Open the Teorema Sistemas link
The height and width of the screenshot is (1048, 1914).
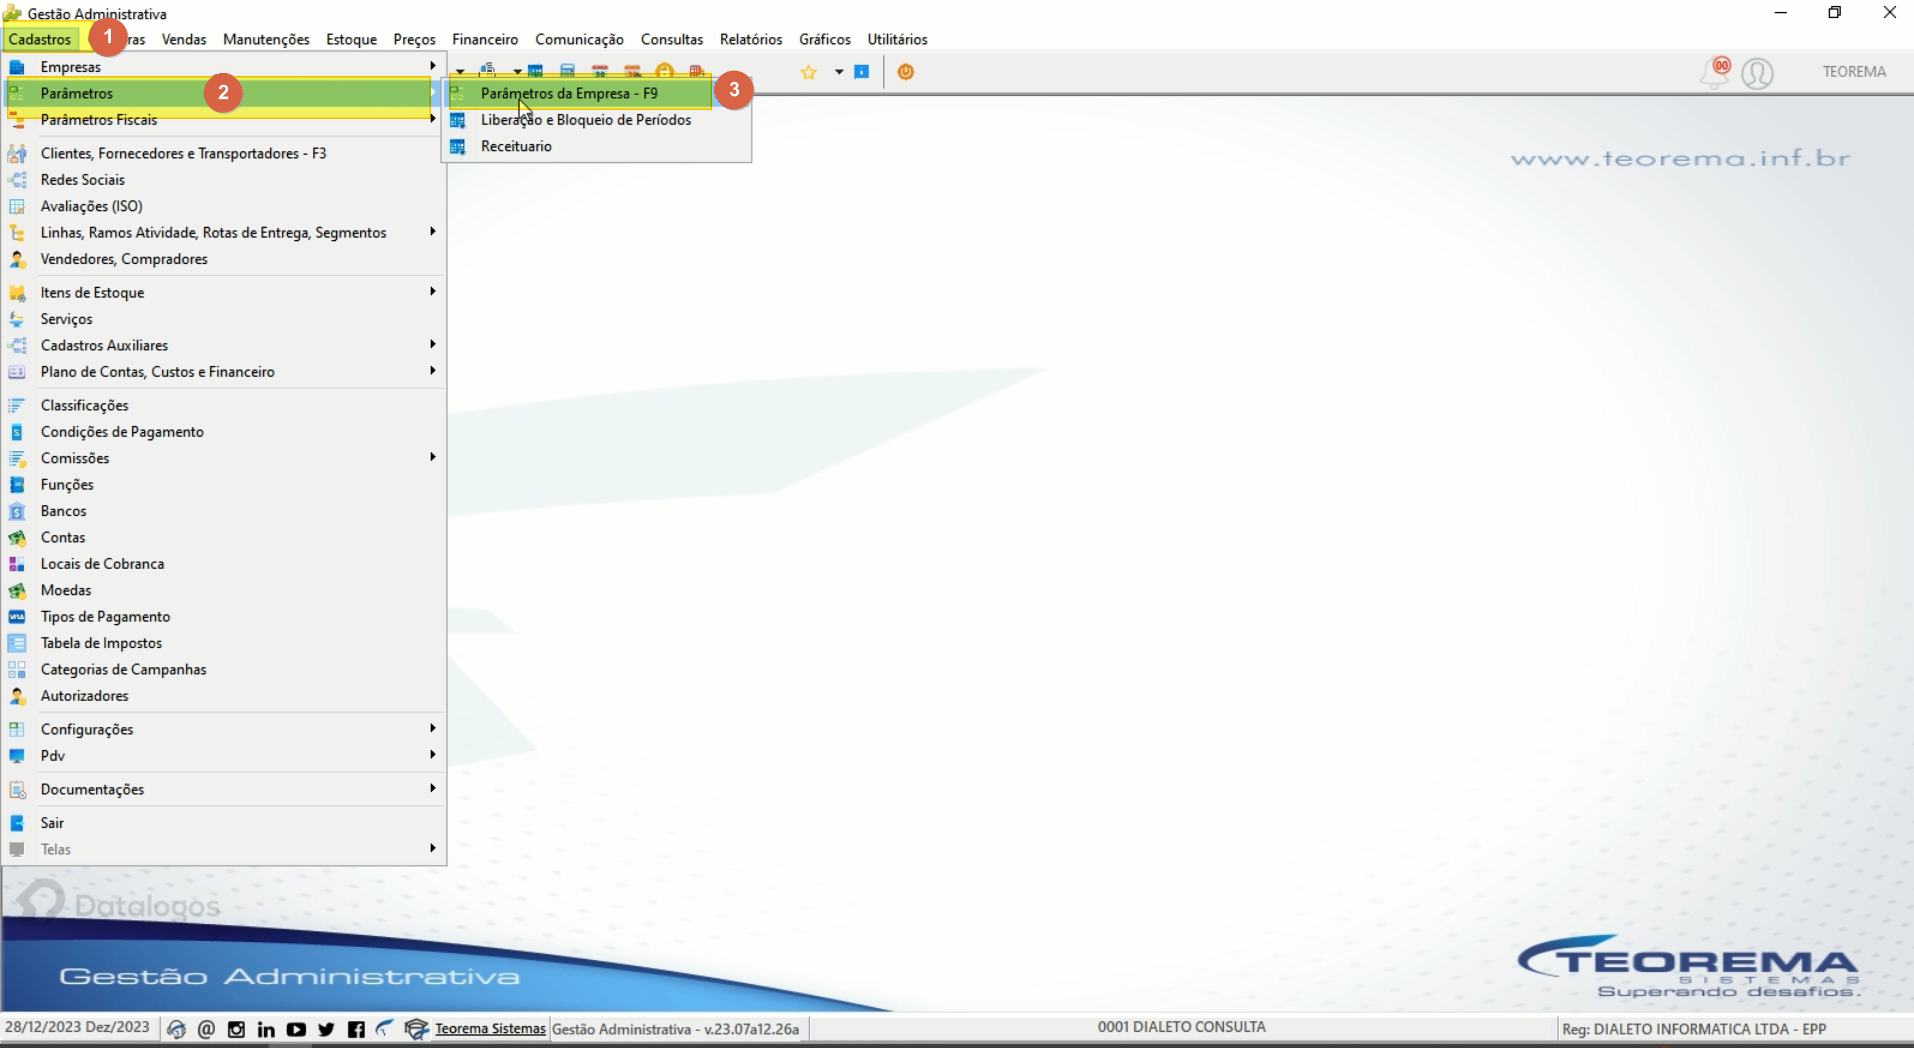(x=490, y=1029)
